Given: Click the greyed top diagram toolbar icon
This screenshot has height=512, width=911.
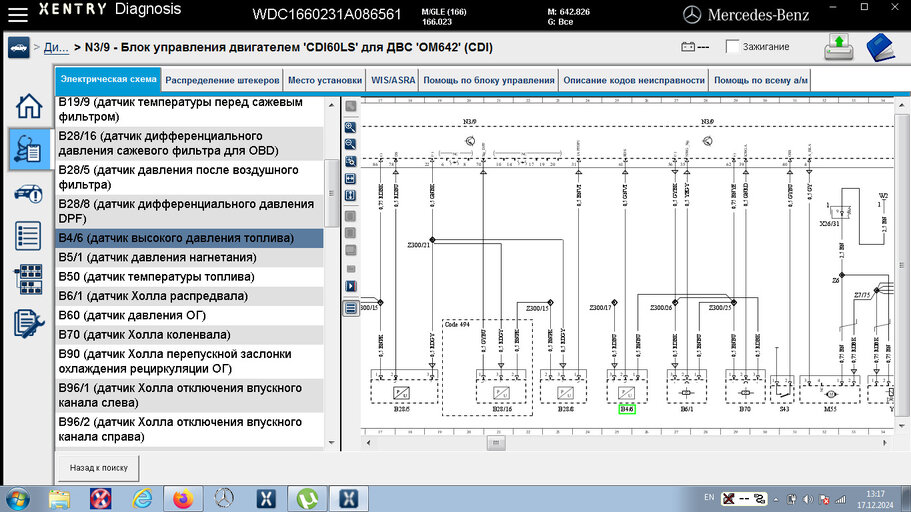Looking at the screenshot, I should click(x=350, y=106).
